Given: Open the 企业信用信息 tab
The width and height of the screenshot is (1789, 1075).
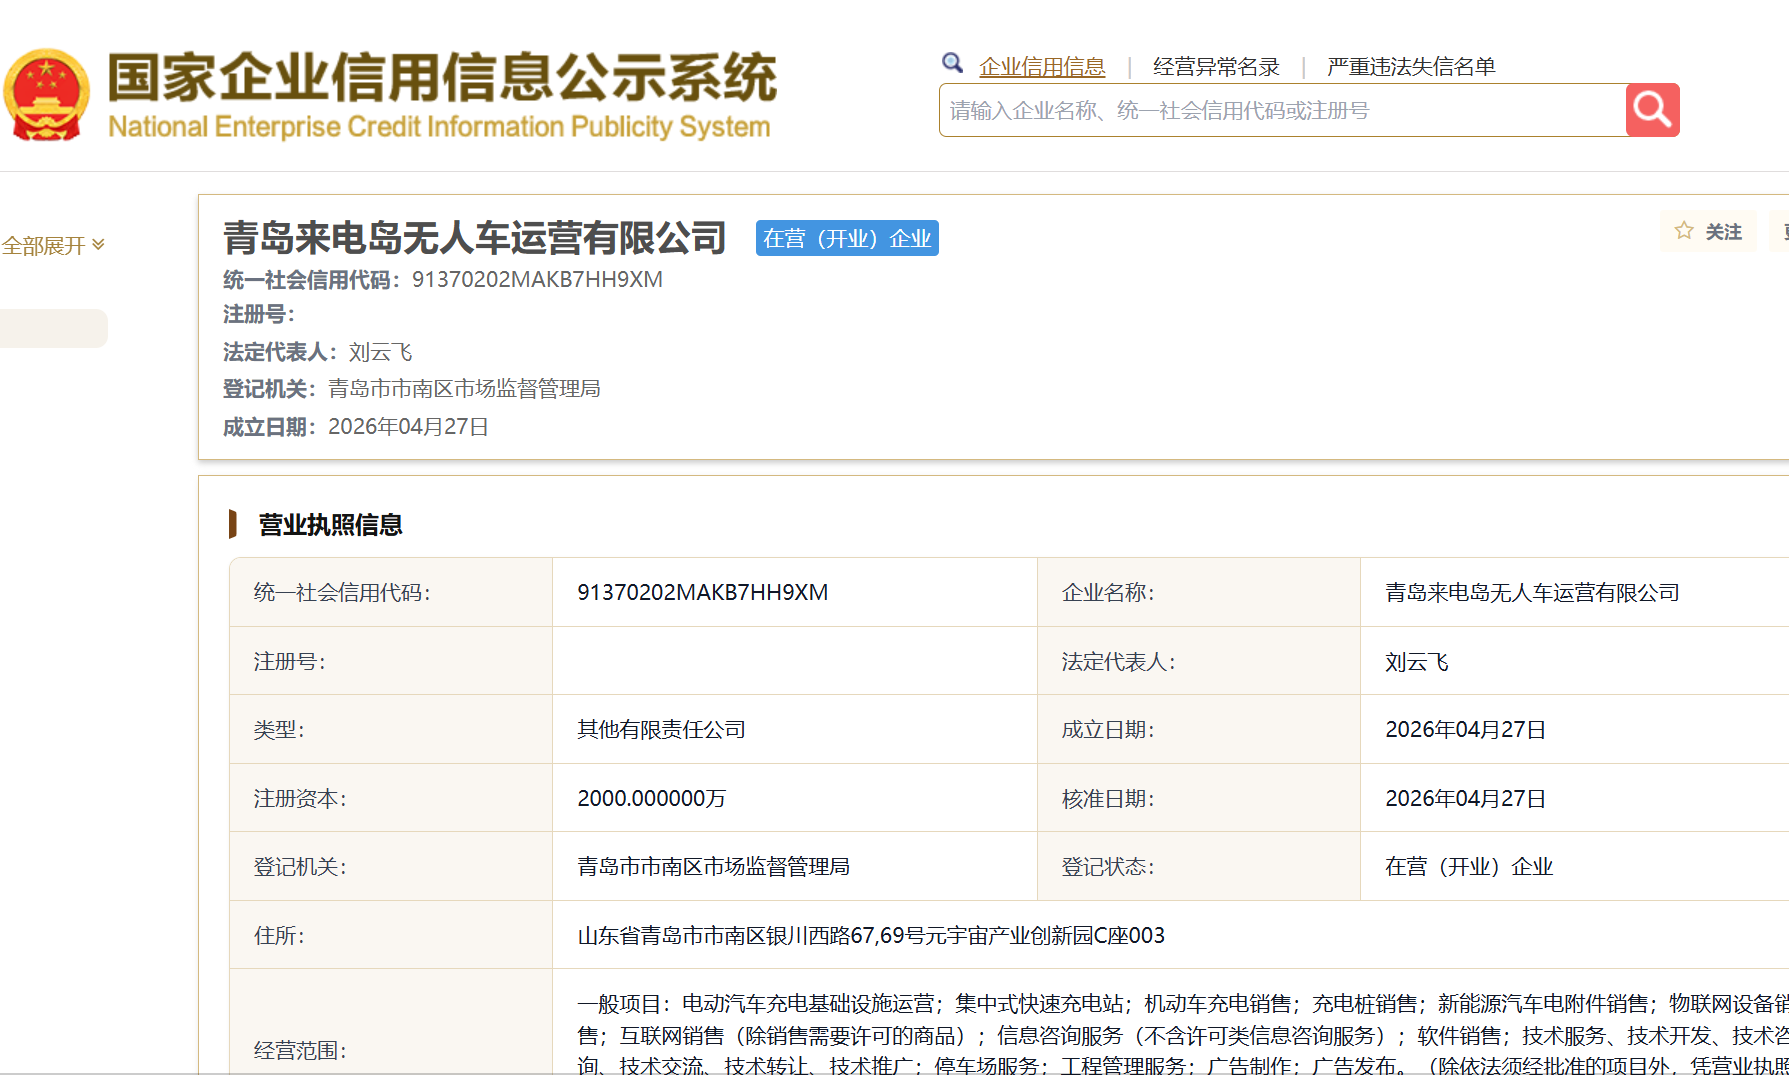Looking at the screenshot, I should tap(1042, 67).
